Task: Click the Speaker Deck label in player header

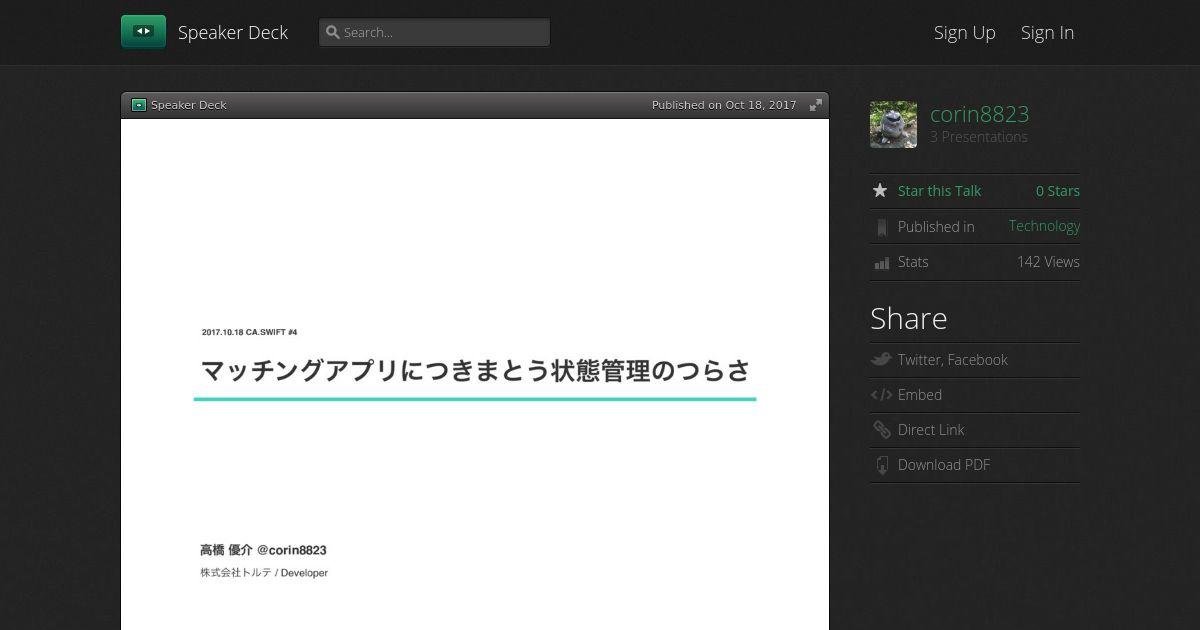Action: click(x=189, y=105)
